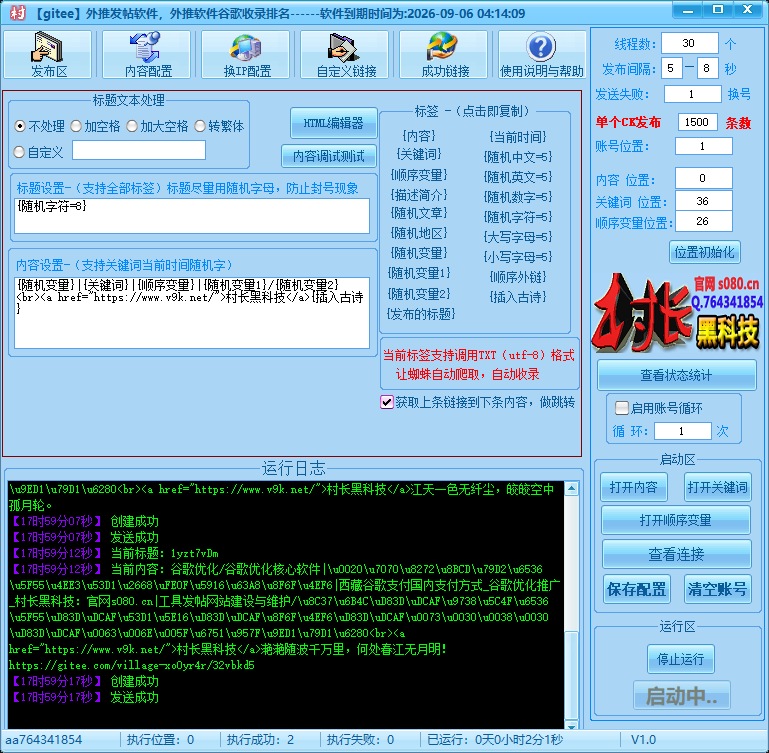Open the 发布区 publish area tab
This screenshot has height=753, width=769.
[48, 54]
